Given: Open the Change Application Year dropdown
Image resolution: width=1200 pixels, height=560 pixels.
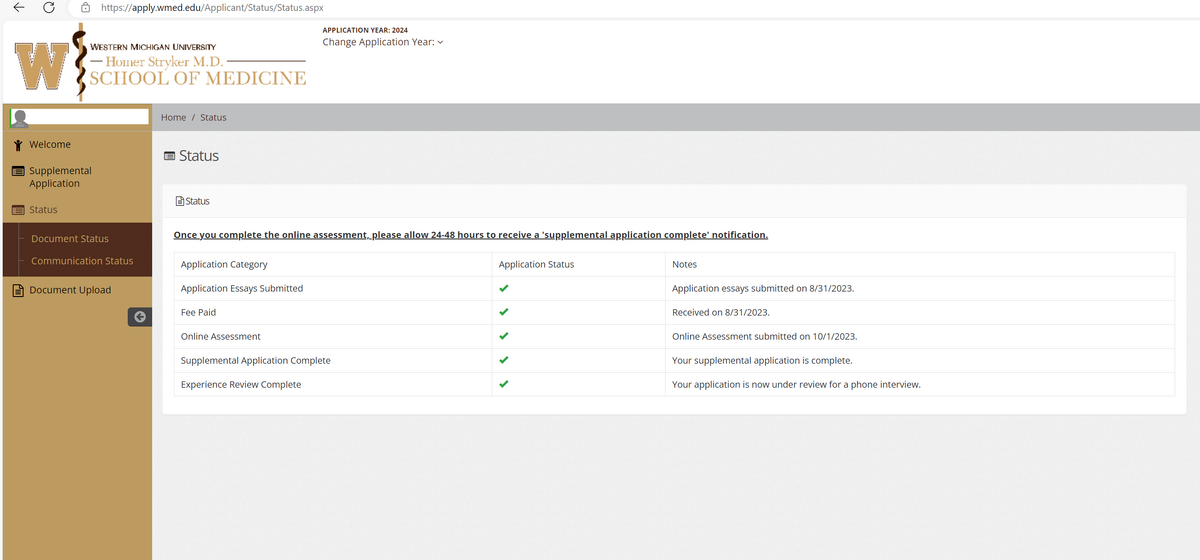Looking at the screenshot, I should tap(382, 42).
